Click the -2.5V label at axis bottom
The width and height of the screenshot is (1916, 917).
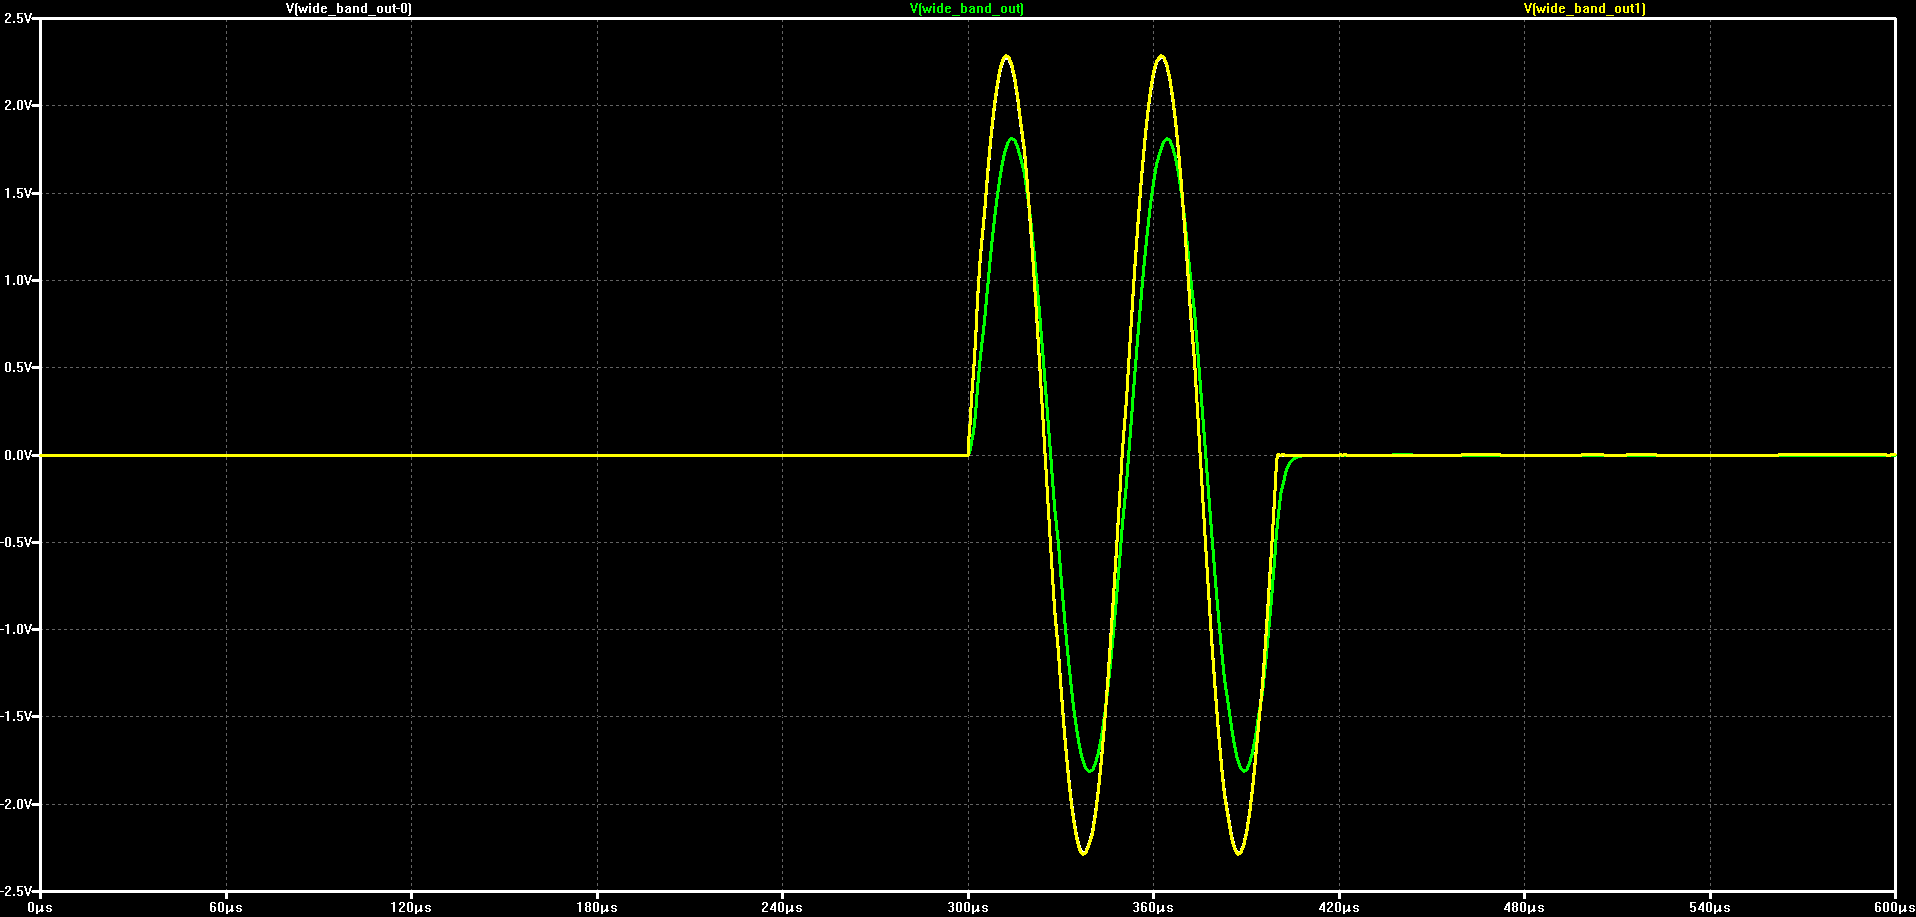16,891
